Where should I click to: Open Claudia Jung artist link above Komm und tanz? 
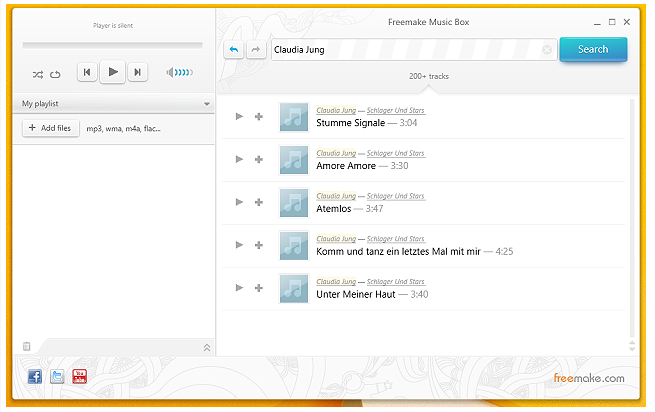click(x=336, y=239)
